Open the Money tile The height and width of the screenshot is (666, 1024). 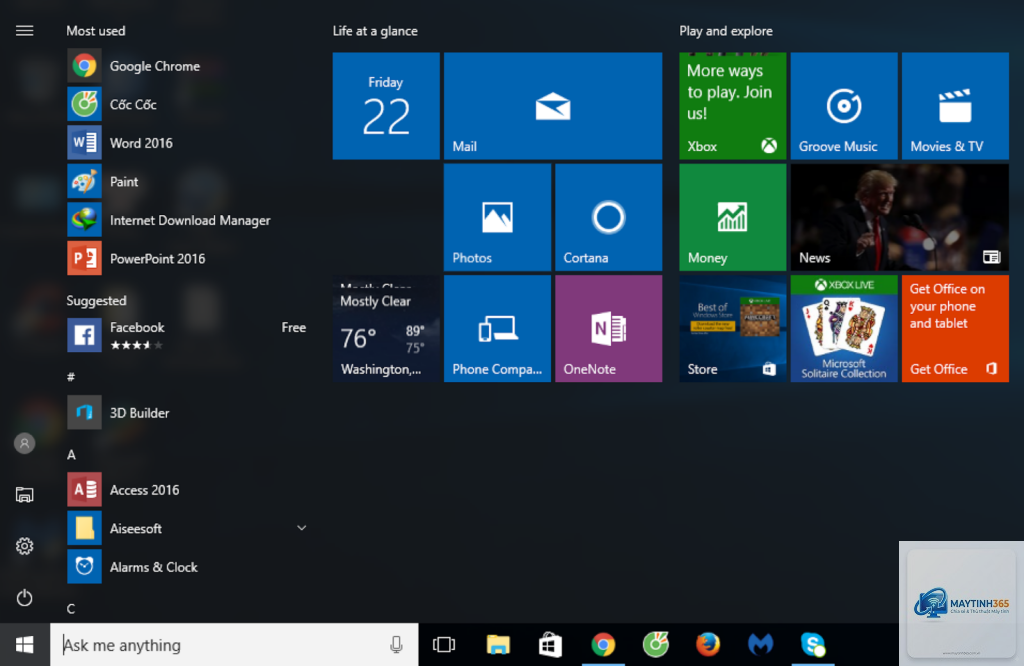tap(733, 217)
